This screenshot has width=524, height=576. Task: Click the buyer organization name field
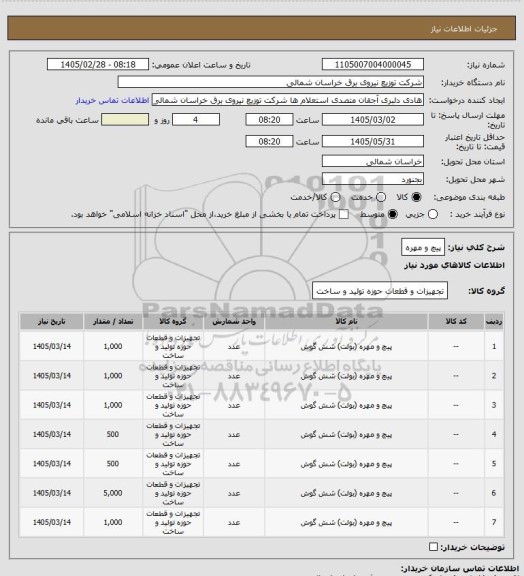click(270, 82)
